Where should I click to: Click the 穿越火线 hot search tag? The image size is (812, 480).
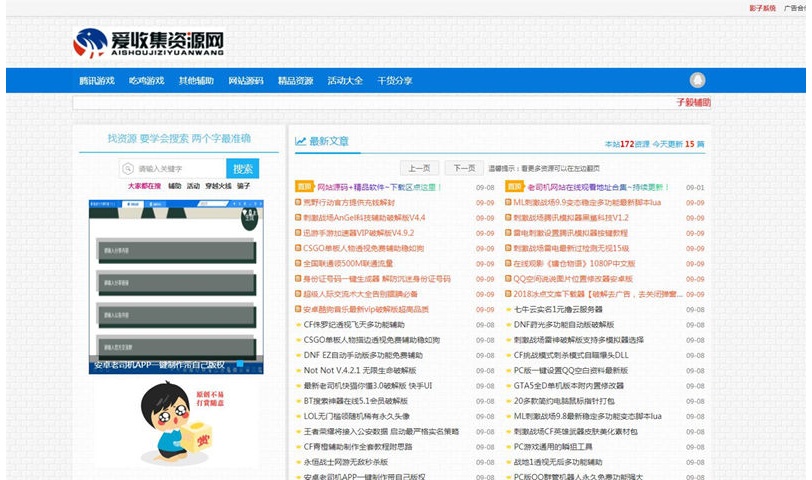[218, 186]
